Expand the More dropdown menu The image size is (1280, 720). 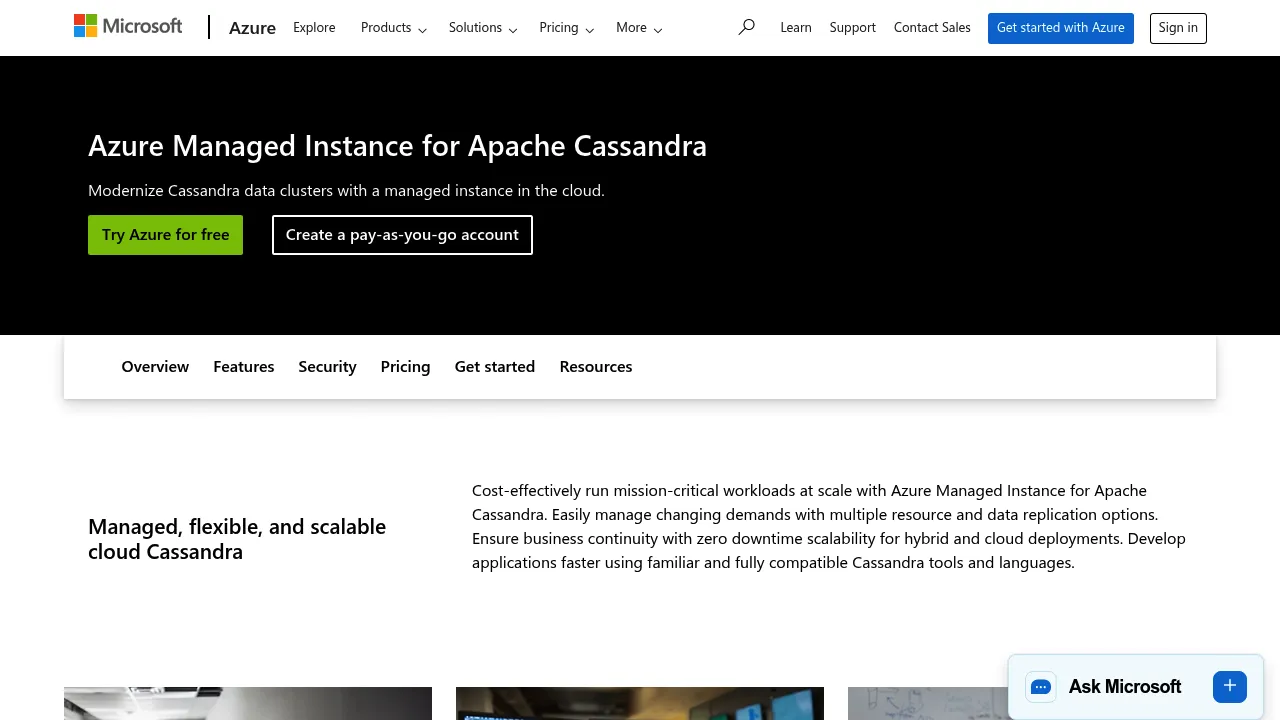click(639, 28)
